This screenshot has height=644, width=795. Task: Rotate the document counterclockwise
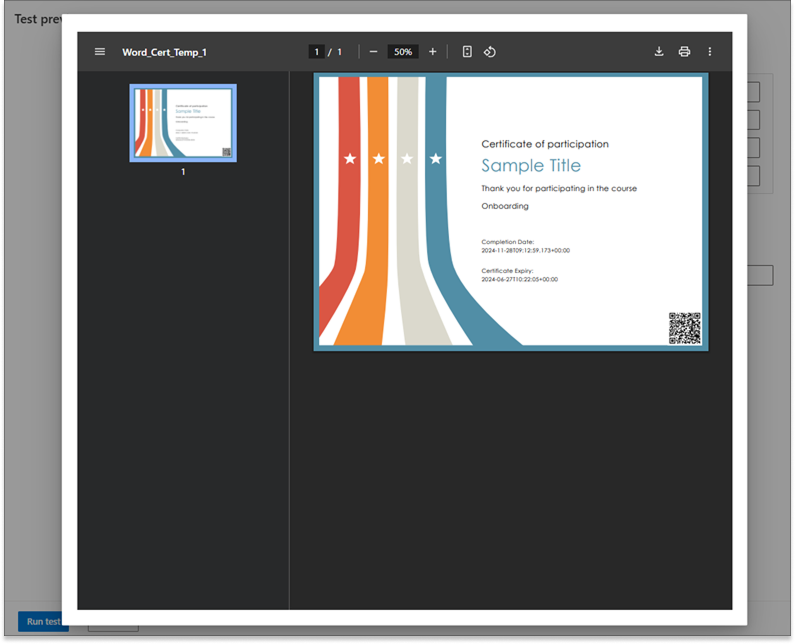[x=490, y=52]
